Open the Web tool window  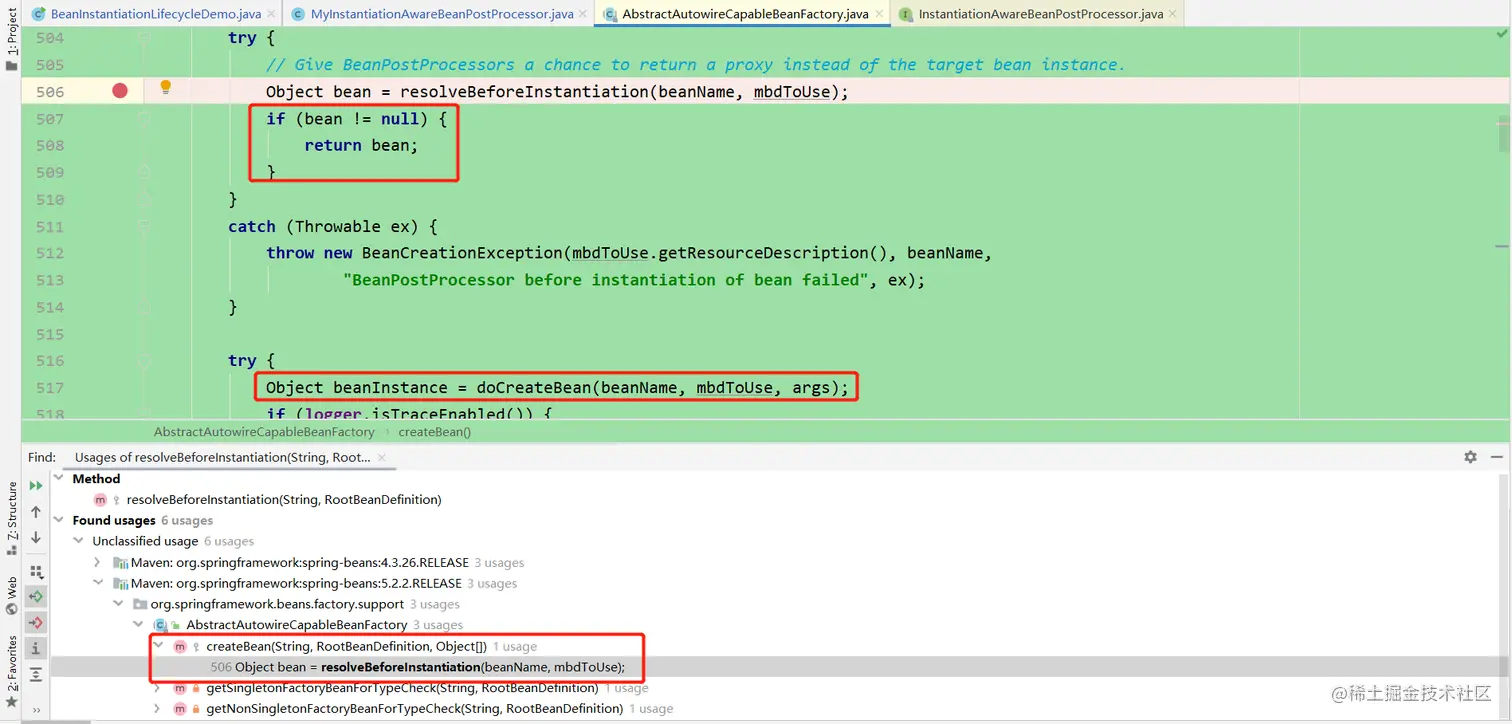pos(11,594)
